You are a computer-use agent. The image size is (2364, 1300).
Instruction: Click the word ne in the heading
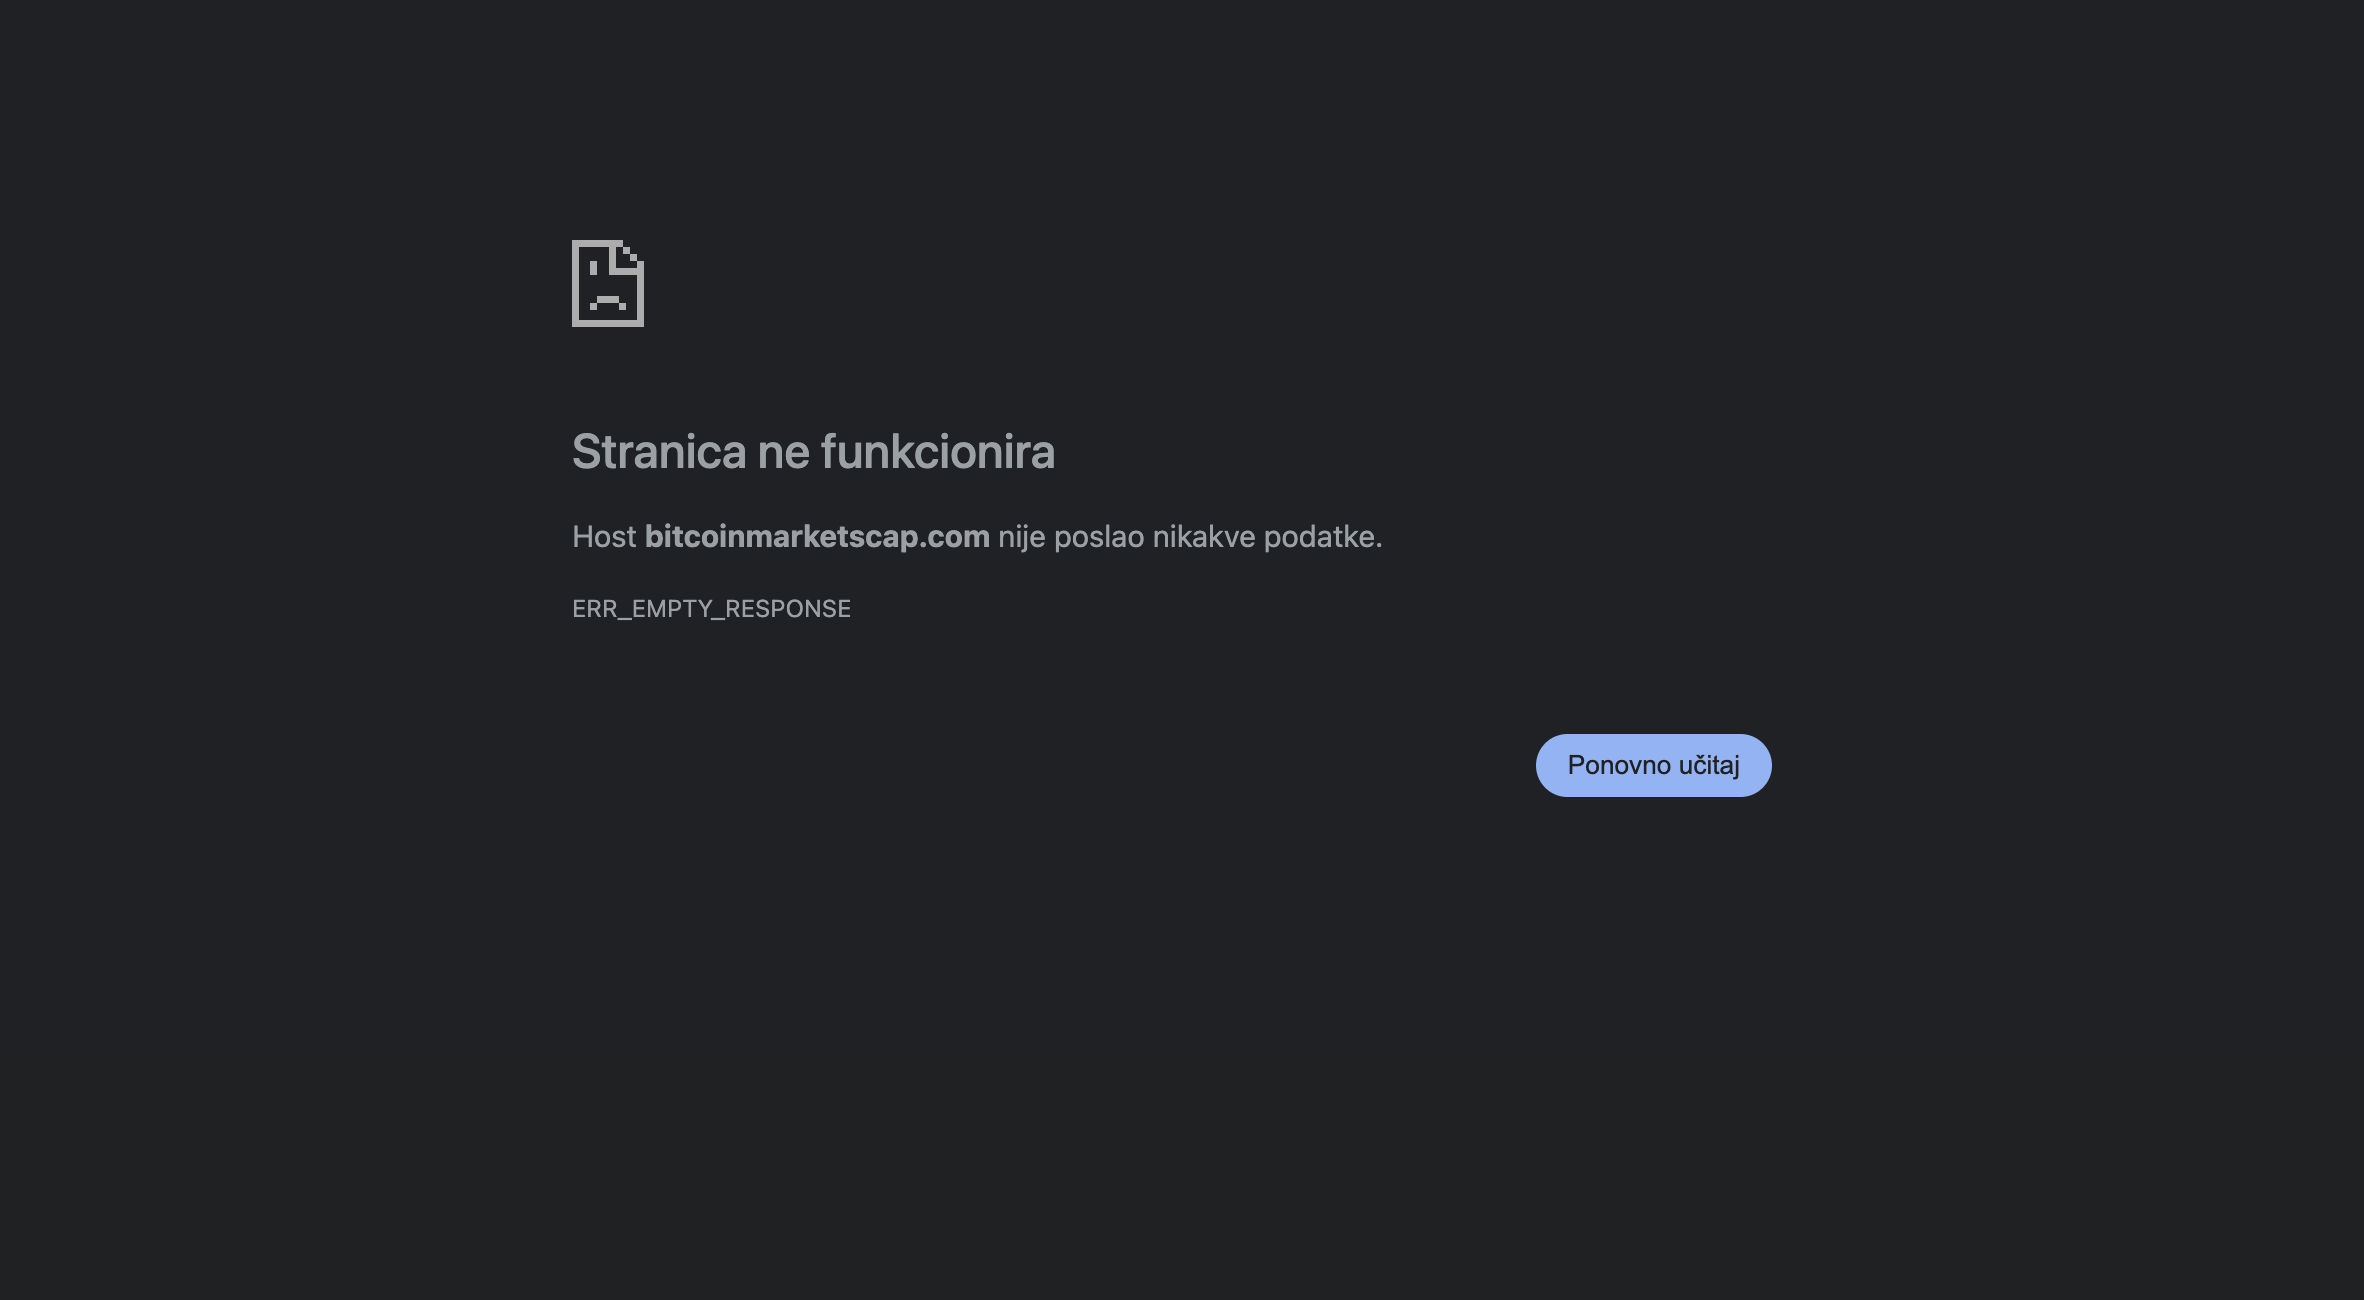[x=783, y=452]
